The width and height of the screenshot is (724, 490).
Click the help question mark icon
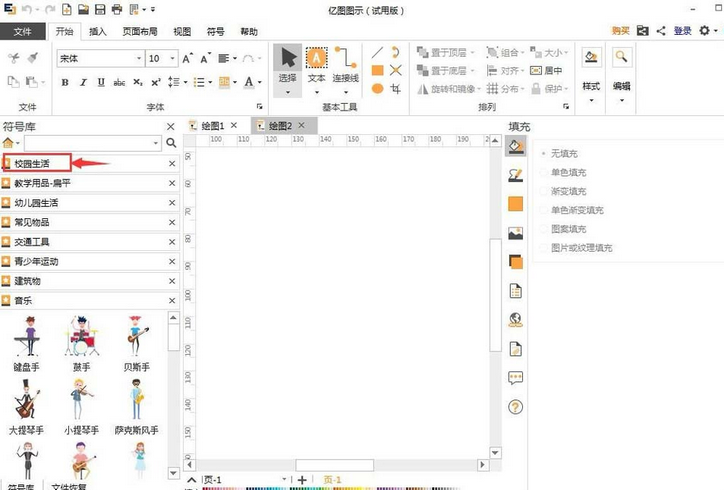(516, 407)
